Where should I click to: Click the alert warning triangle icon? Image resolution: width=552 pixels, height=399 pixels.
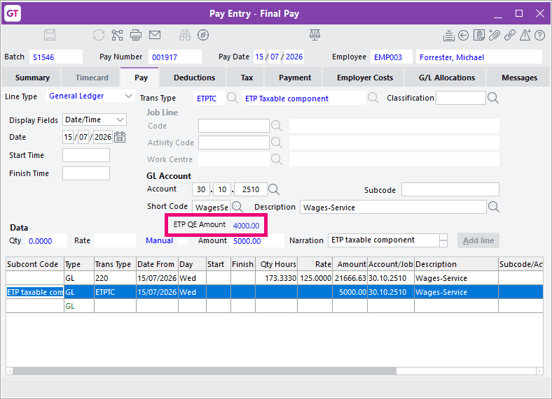(525, 35)
